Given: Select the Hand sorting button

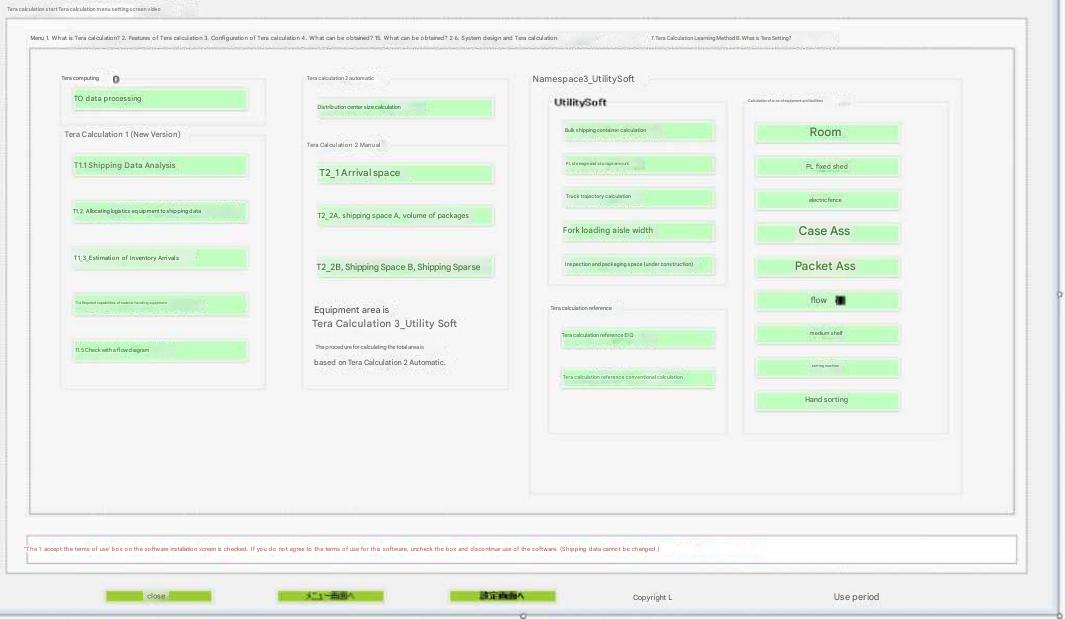Looking at the screenshot, I should coord(827,400).
